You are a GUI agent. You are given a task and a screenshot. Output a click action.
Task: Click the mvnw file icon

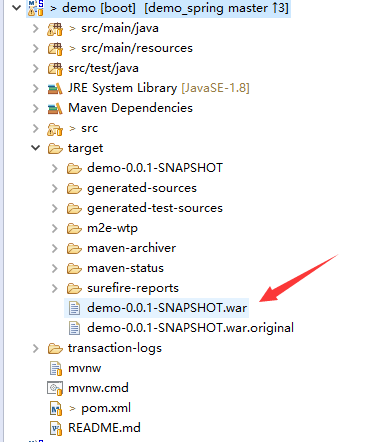coord(55,369)
